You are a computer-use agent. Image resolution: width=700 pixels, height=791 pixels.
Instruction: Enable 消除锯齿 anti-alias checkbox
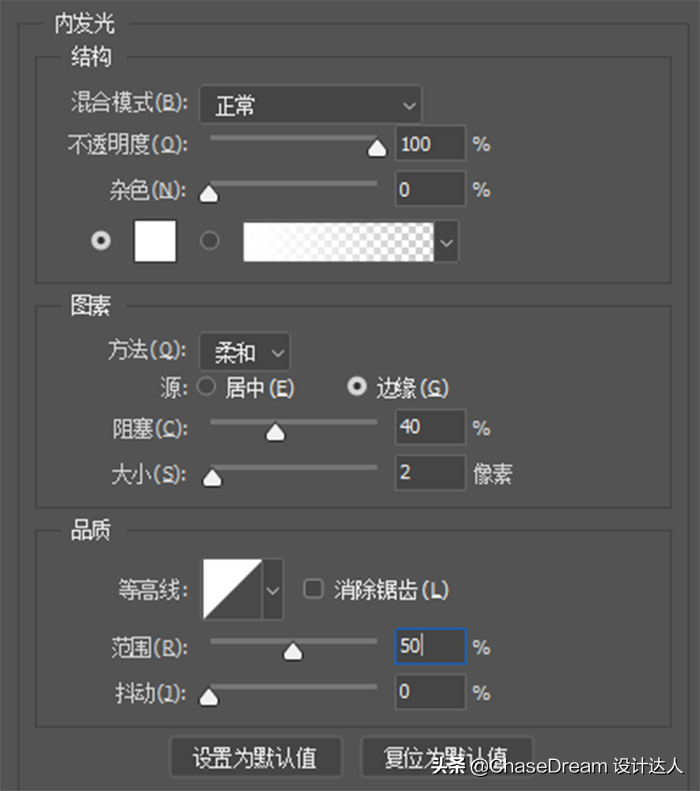coord(314,589)
